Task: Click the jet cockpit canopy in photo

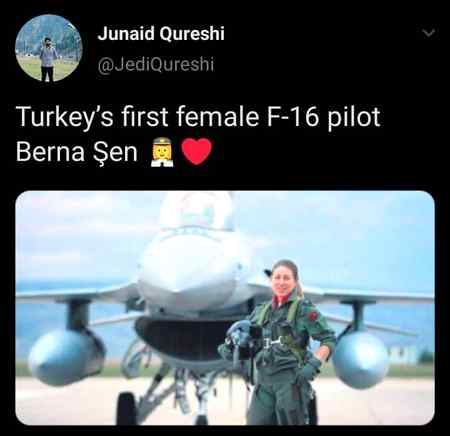Action: tap(197, 210)
